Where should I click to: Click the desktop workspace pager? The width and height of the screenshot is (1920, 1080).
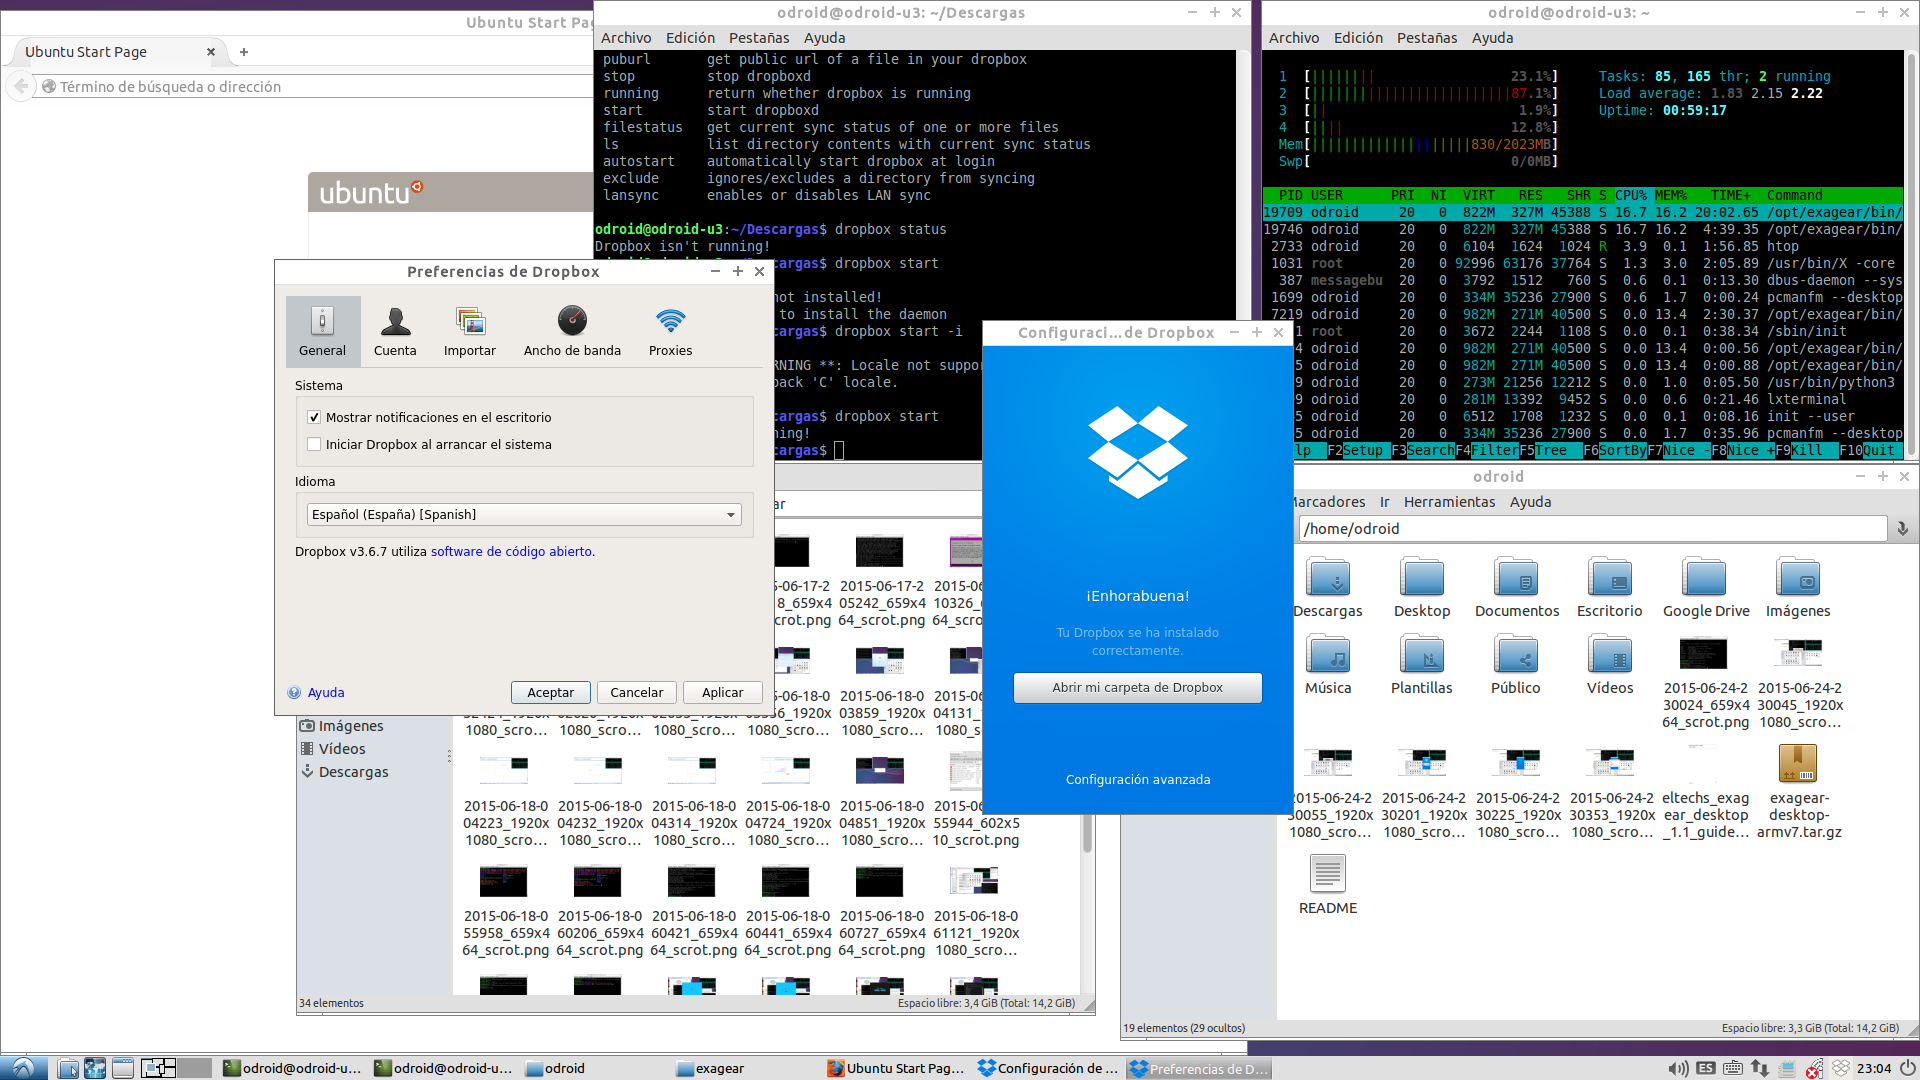click(x=175, y=1068)
